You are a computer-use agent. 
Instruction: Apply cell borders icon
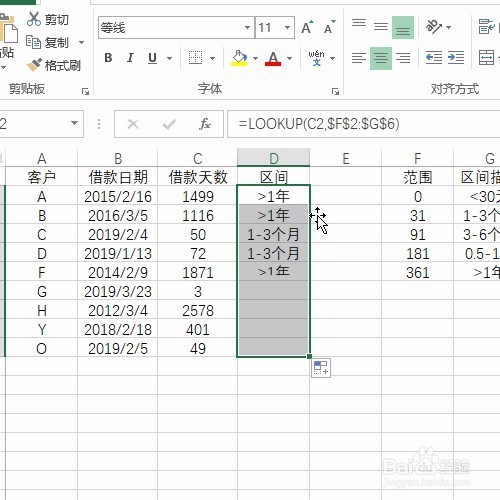coord(195,58)
